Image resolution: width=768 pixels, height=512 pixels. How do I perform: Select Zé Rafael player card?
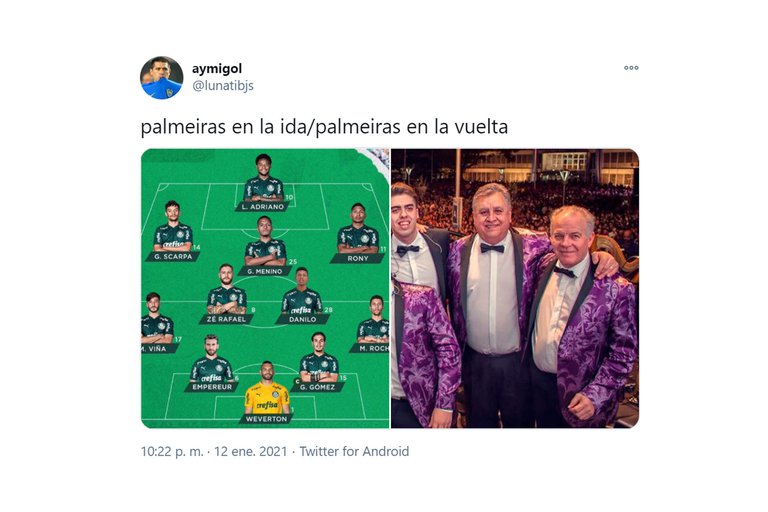coord(226,294)
